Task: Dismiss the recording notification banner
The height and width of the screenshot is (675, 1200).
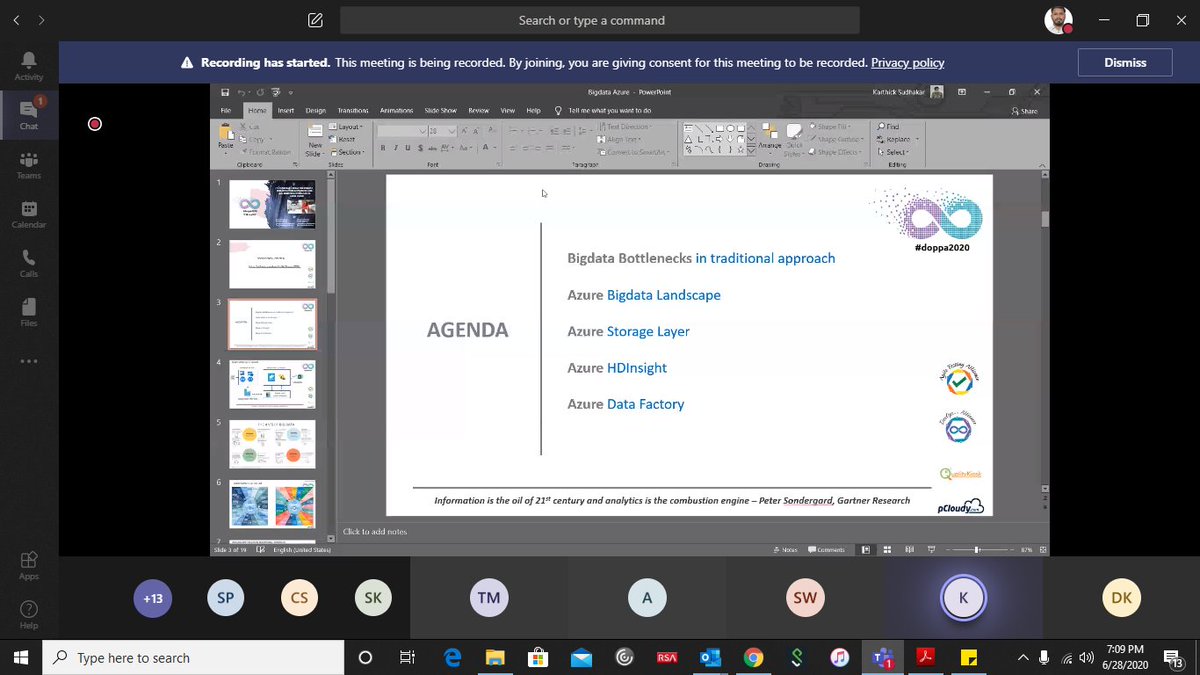Action: (x=1125, y=62)
